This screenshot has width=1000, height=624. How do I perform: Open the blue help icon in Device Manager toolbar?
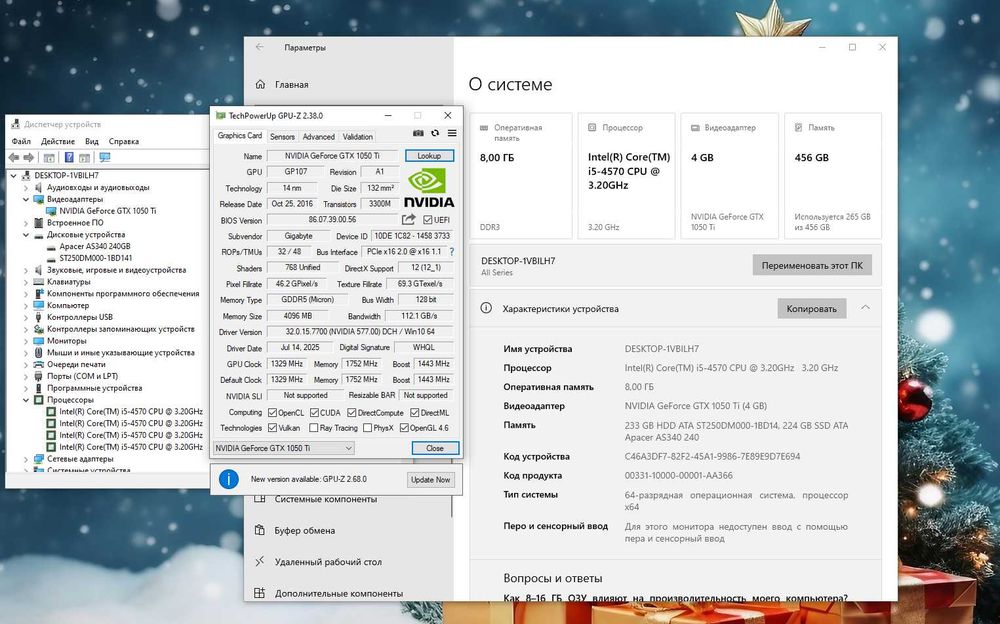click(x=69, y=157)
